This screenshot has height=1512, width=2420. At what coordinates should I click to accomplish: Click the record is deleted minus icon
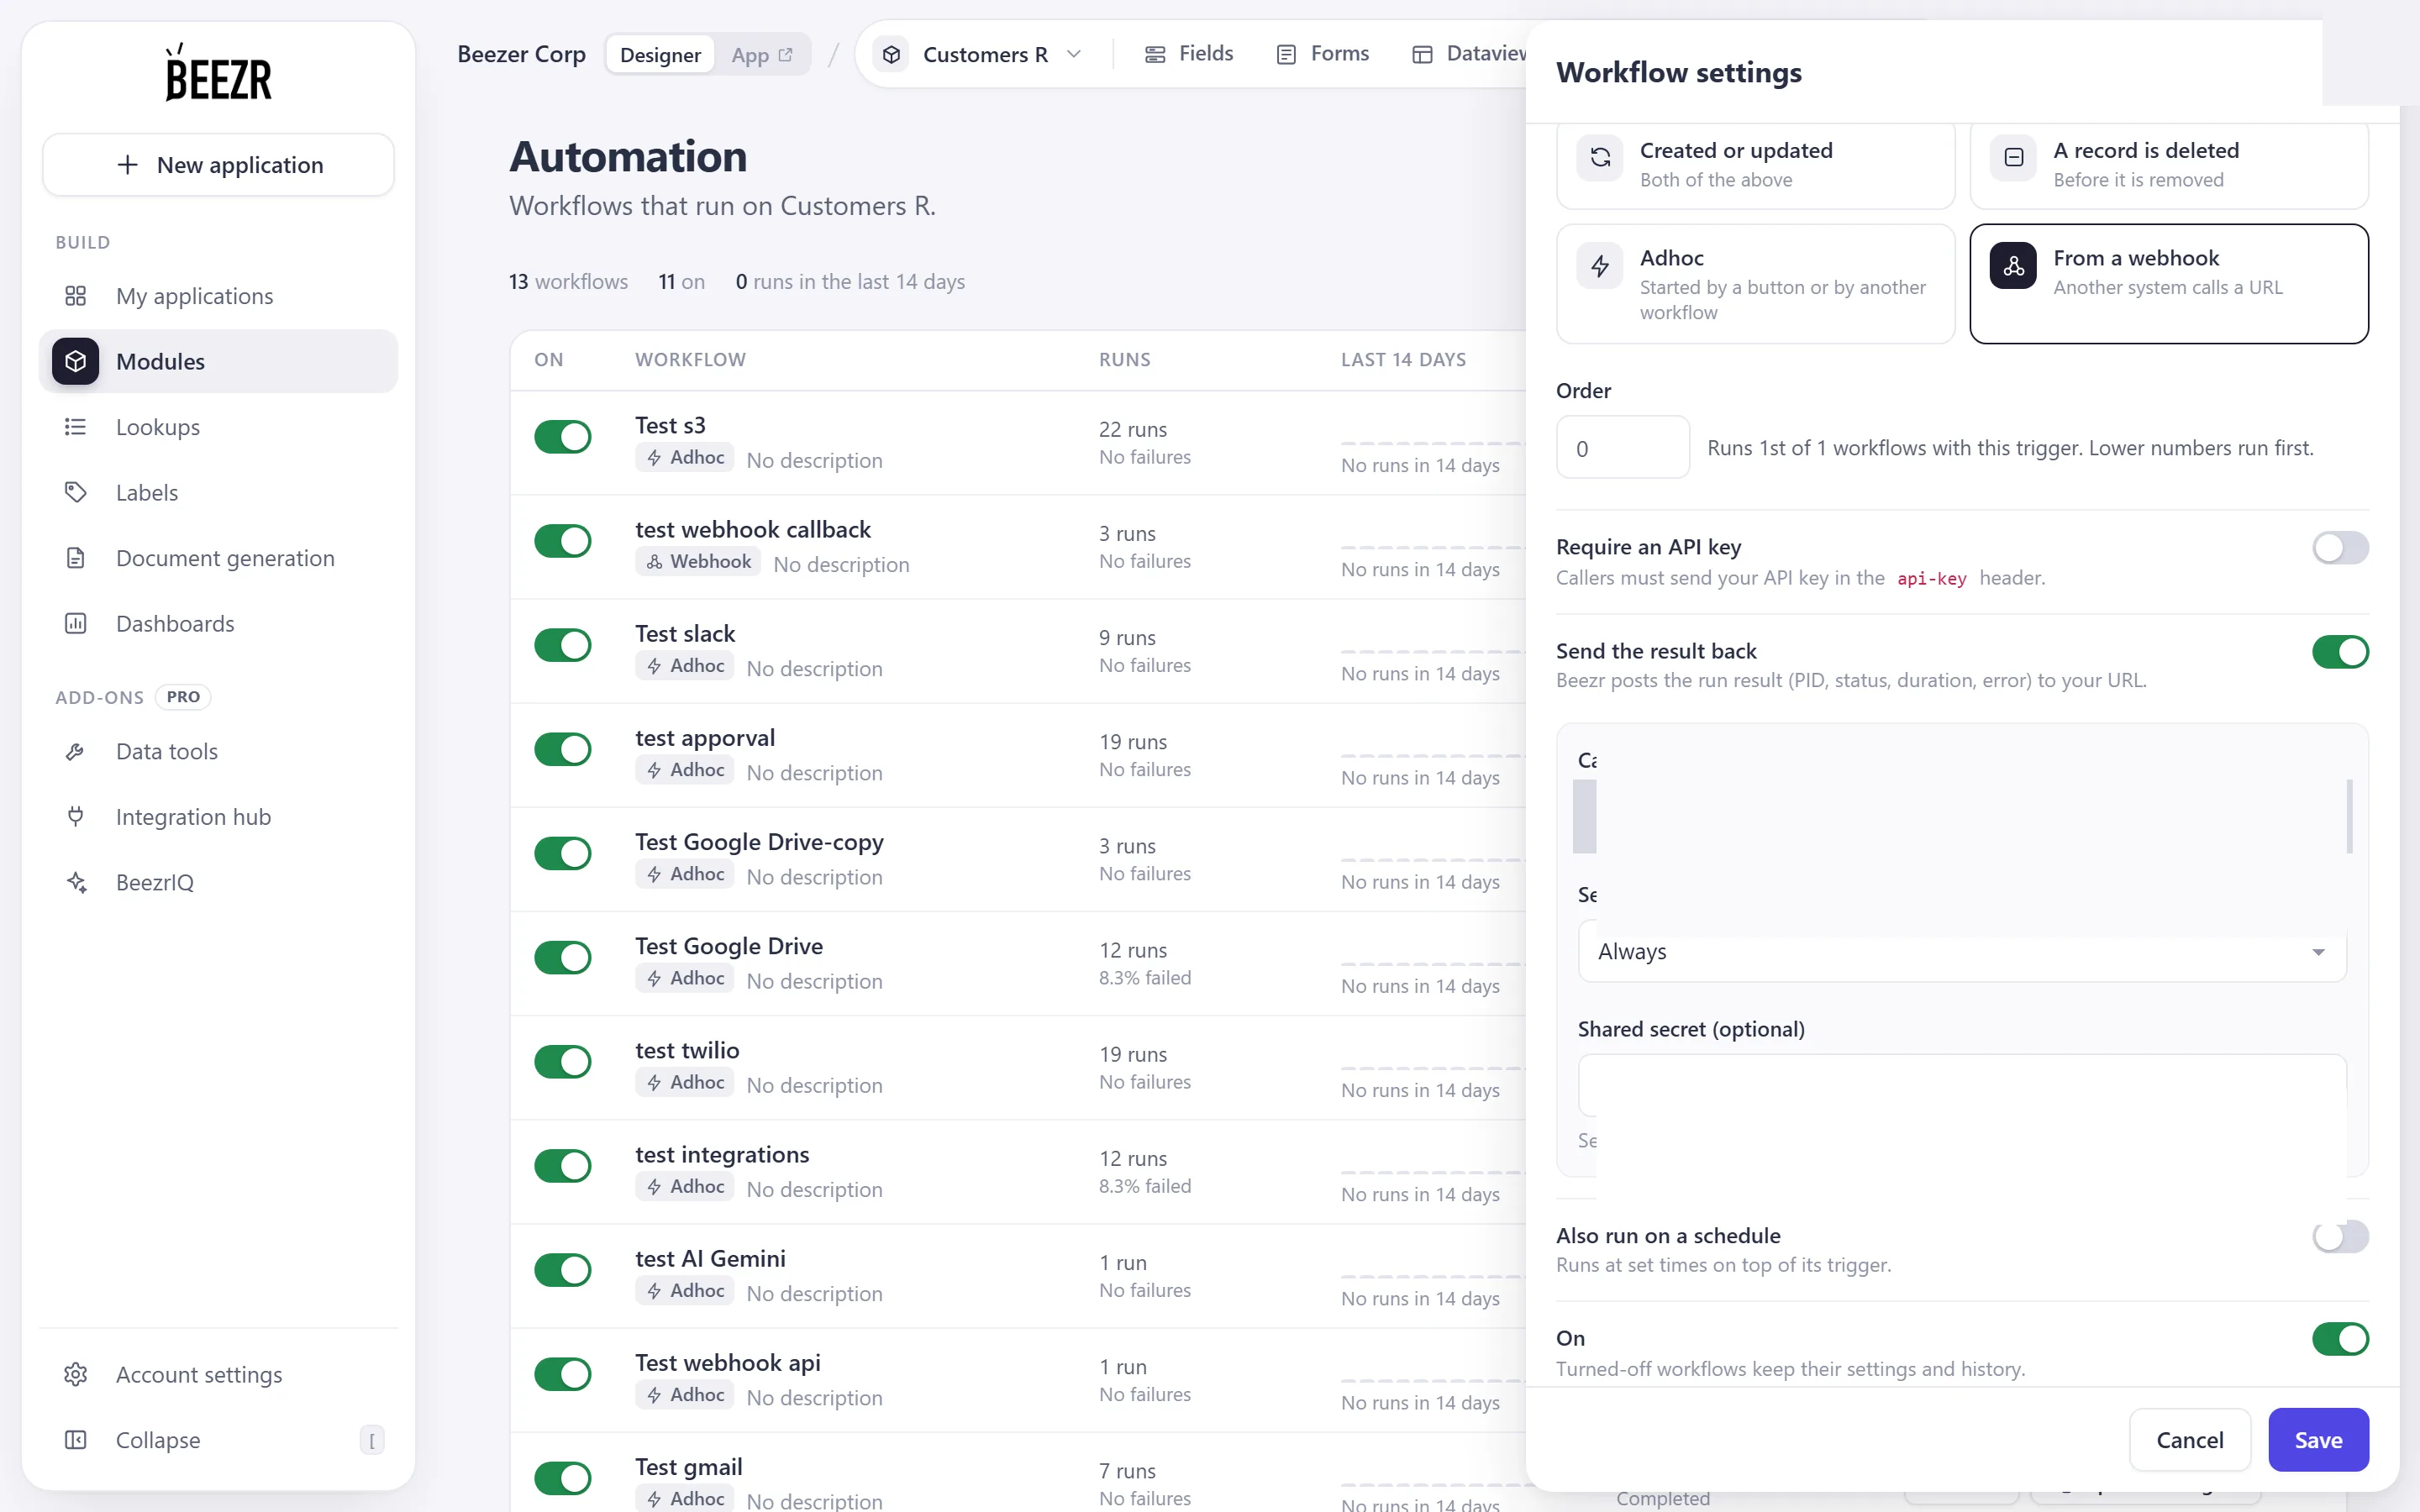[2013, 158]
